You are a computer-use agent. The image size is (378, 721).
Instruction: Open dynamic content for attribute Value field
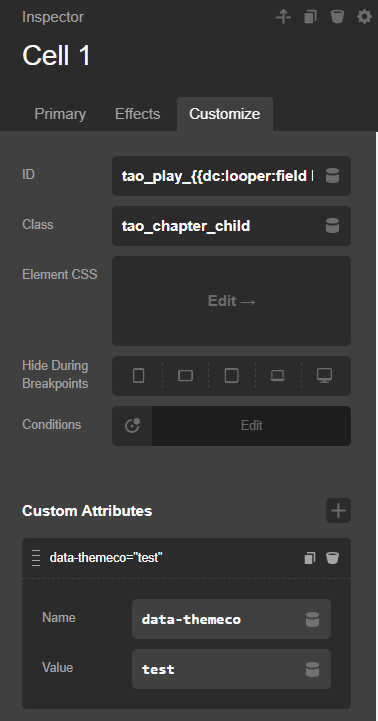(312, 669)
